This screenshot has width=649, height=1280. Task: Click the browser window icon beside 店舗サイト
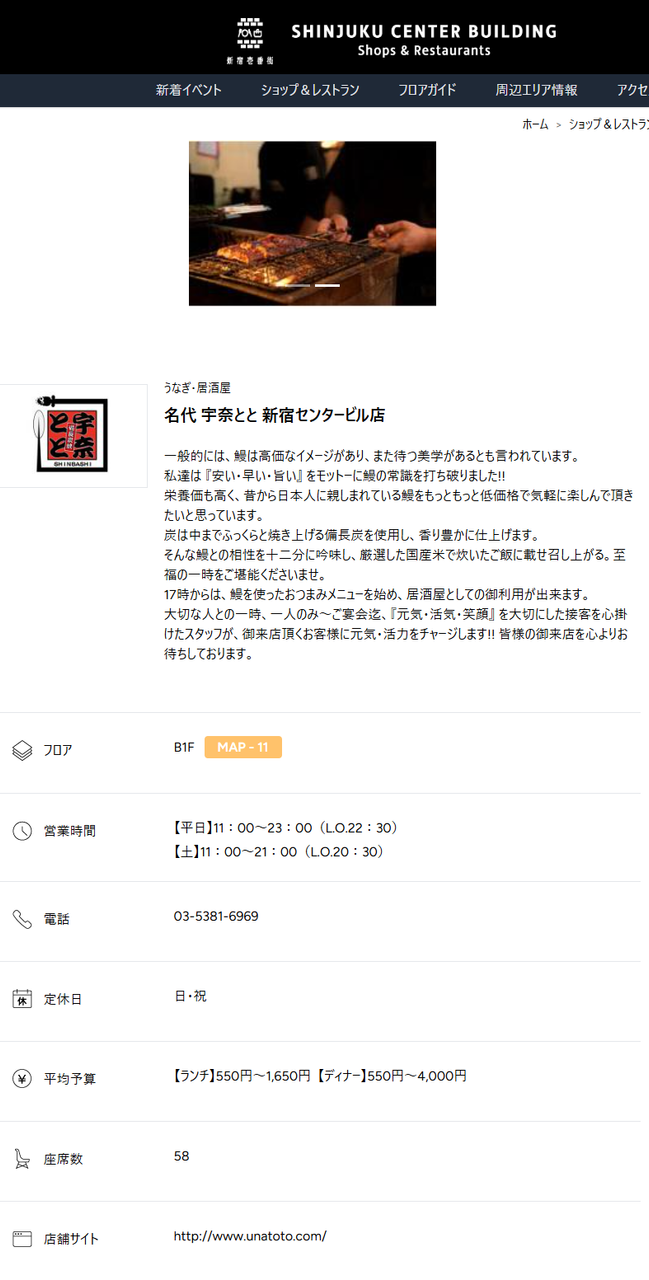[x=22, y=1239]
